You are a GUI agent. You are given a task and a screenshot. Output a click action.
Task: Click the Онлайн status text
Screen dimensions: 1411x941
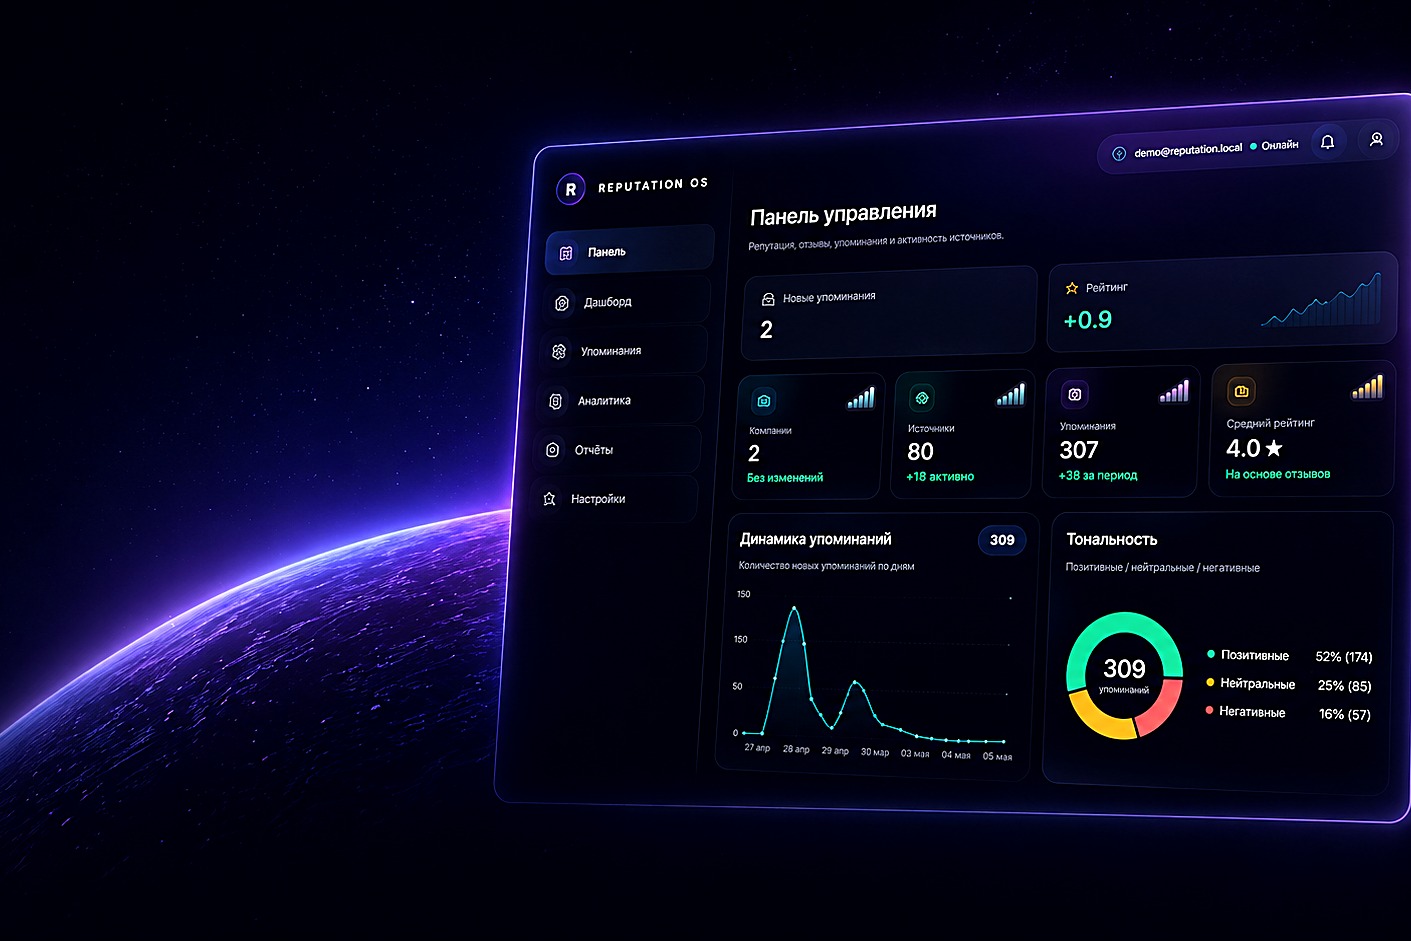(1280, 145)
